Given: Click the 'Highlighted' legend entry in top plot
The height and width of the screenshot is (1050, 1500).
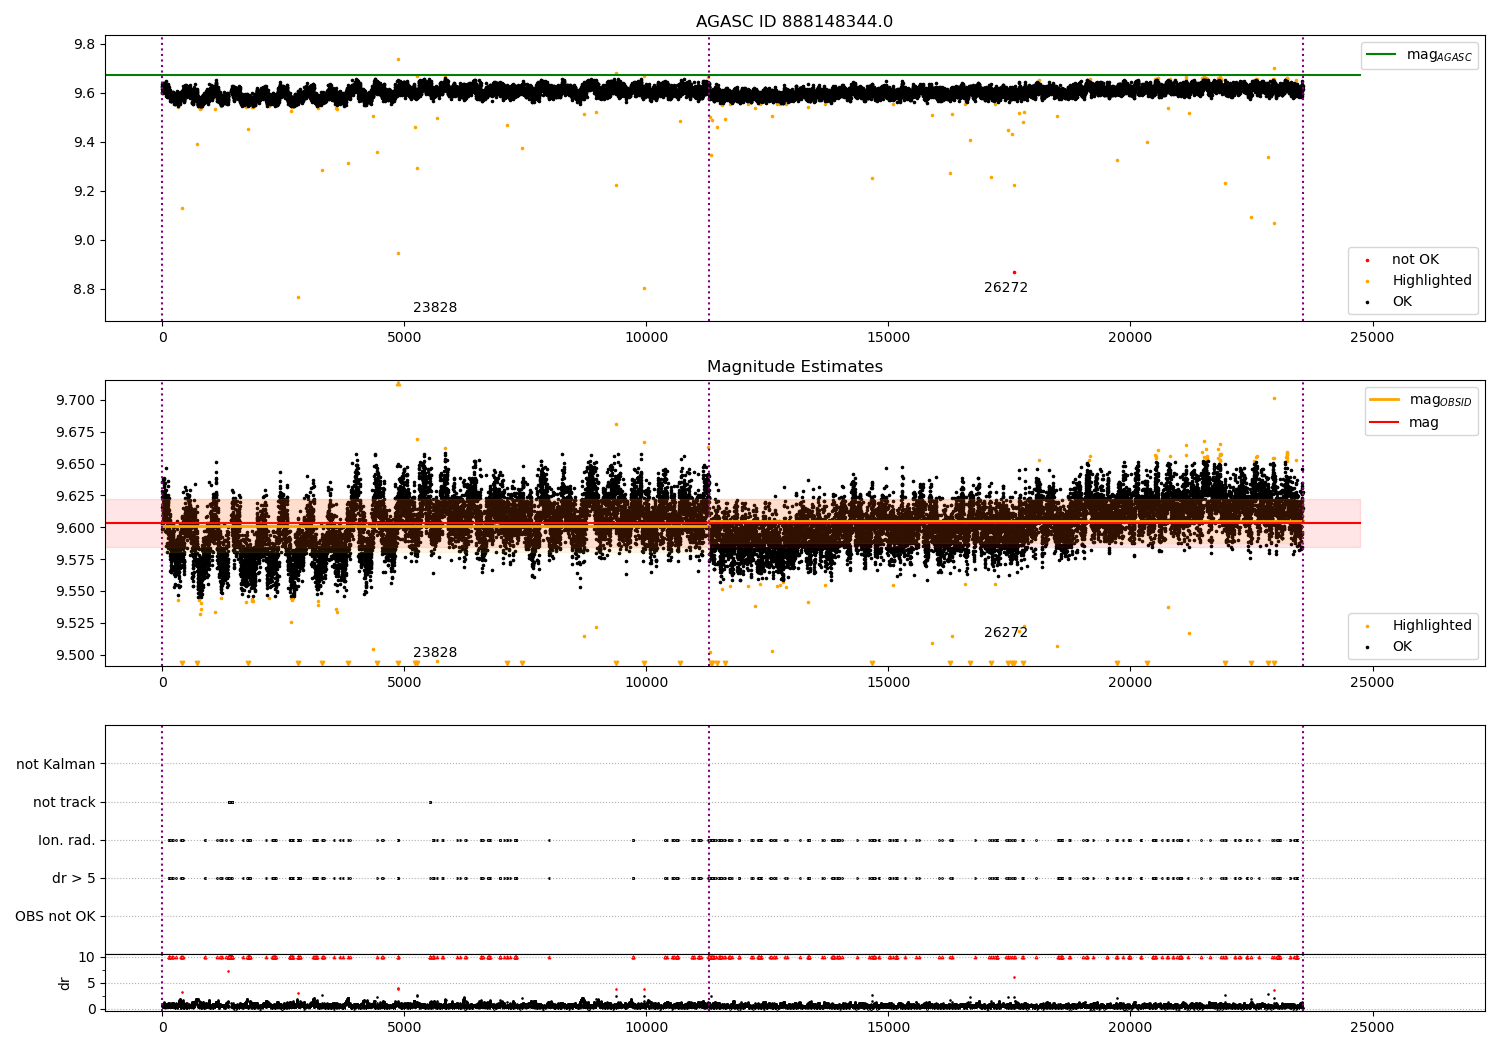Looking at the screenshot, I should click(1431, 281).
